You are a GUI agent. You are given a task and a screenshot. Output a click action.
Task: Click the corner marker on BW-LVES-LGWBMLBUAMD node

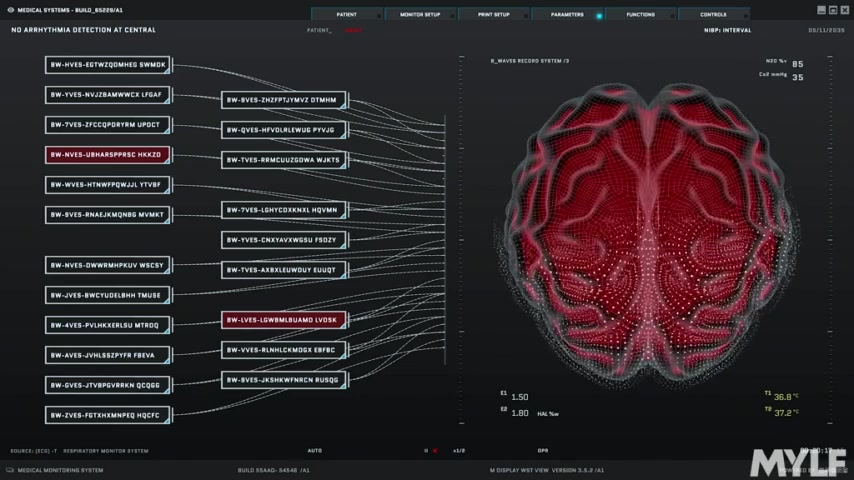tap(344, 325)
